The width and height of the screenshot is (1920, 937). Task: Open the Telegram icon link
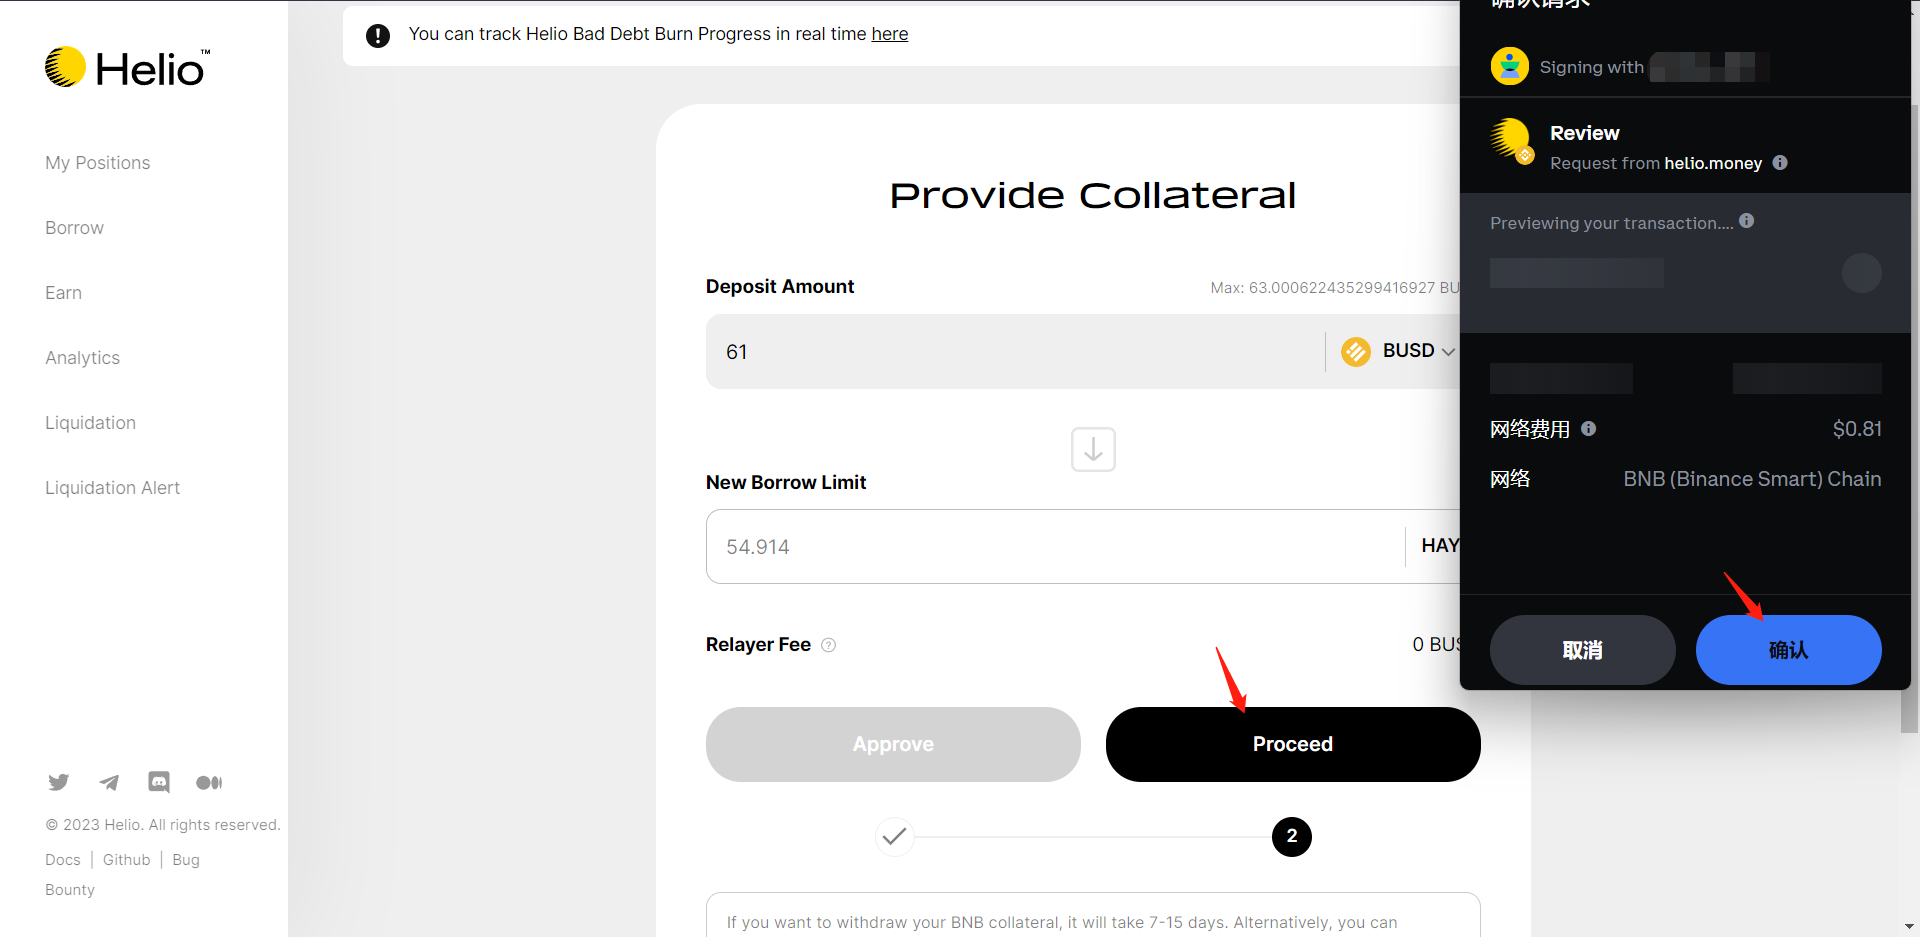click(x=109, y=782)
